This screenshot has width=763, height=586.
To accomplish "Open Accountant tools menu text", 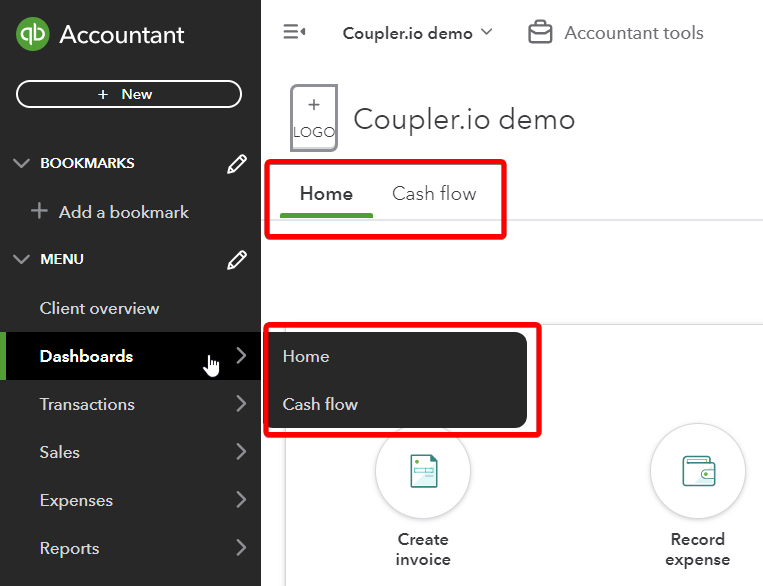I will pos(634,33).
